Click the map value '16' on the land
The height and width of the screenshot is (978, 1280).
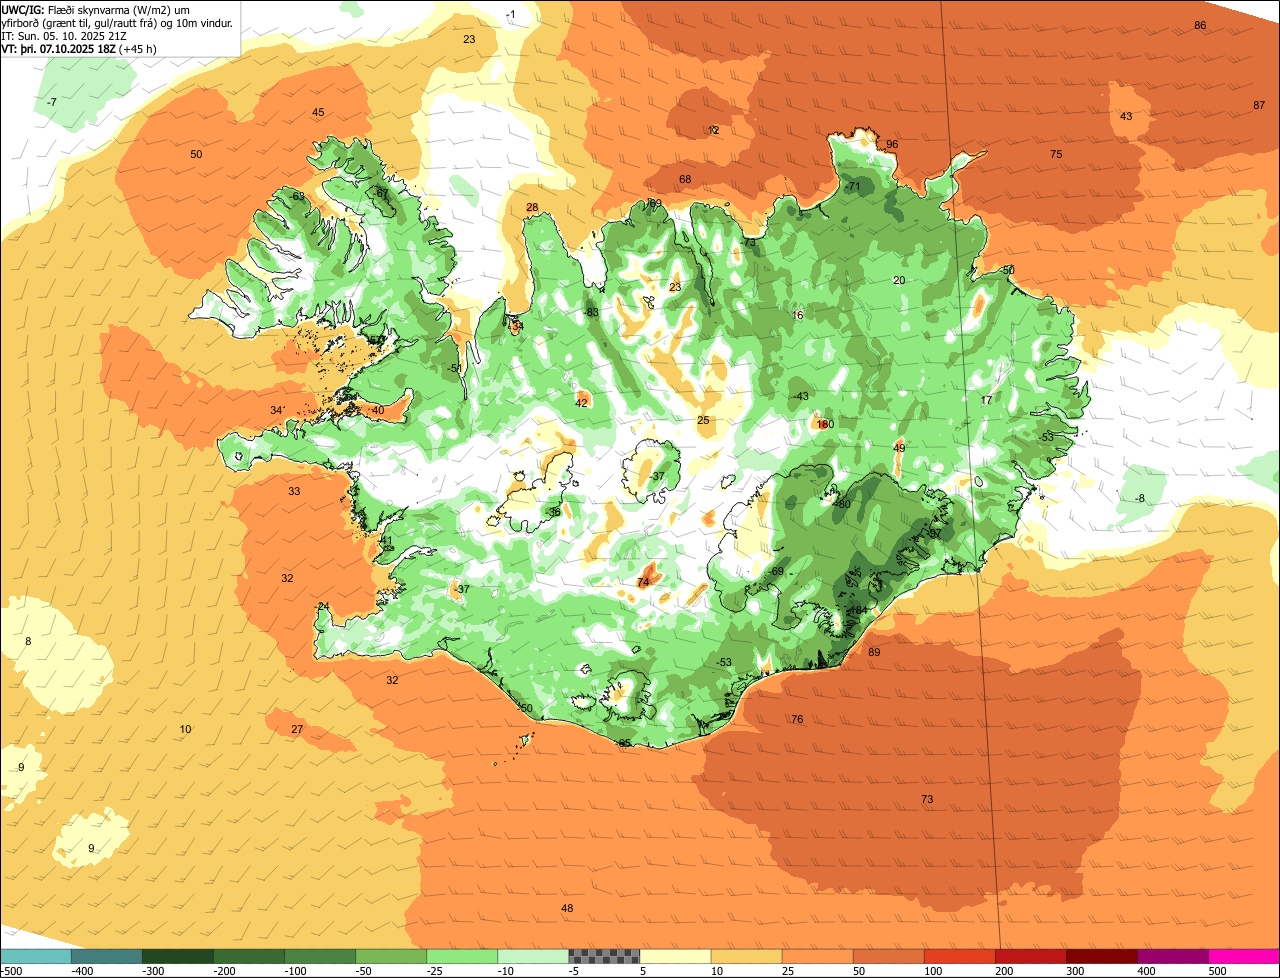click(x=797, y=315)
